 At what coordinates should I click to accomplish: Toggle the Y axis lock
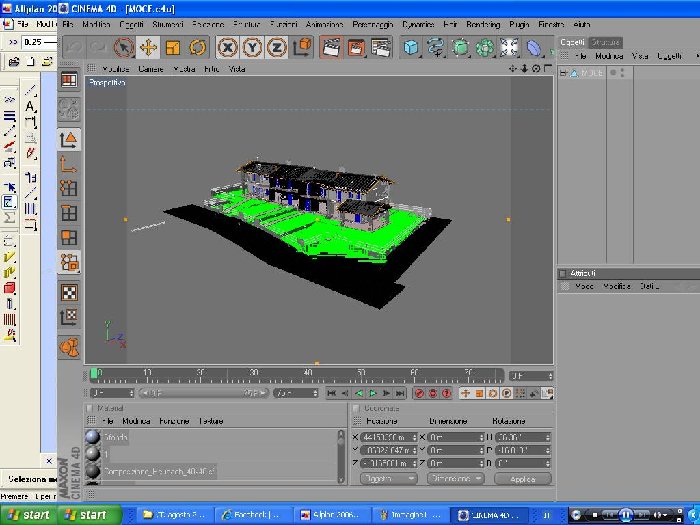click(x=252, y=47)
